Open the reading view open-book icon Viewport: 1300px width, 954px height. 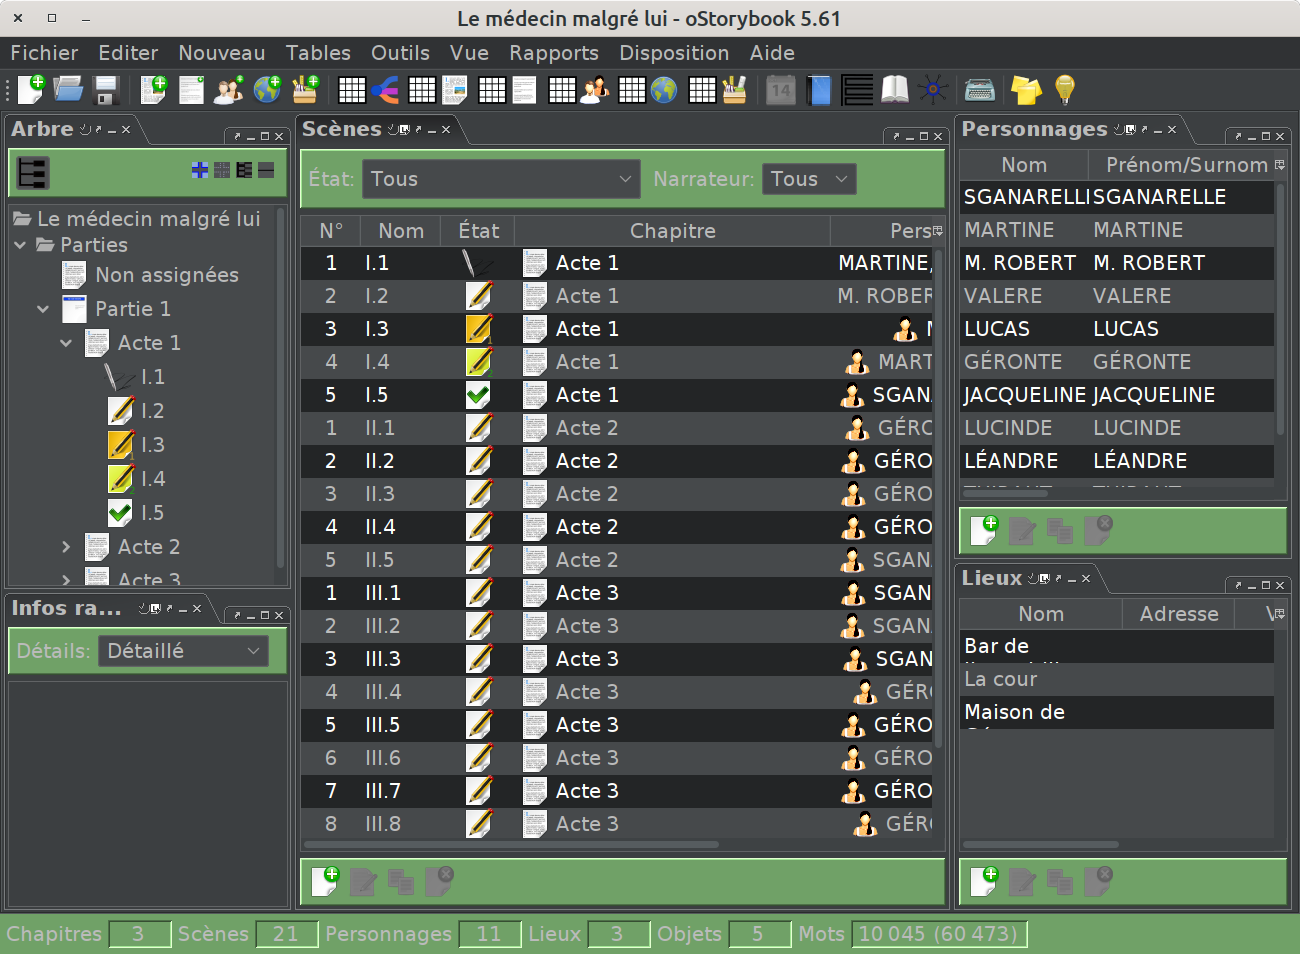tap(895, 90)
